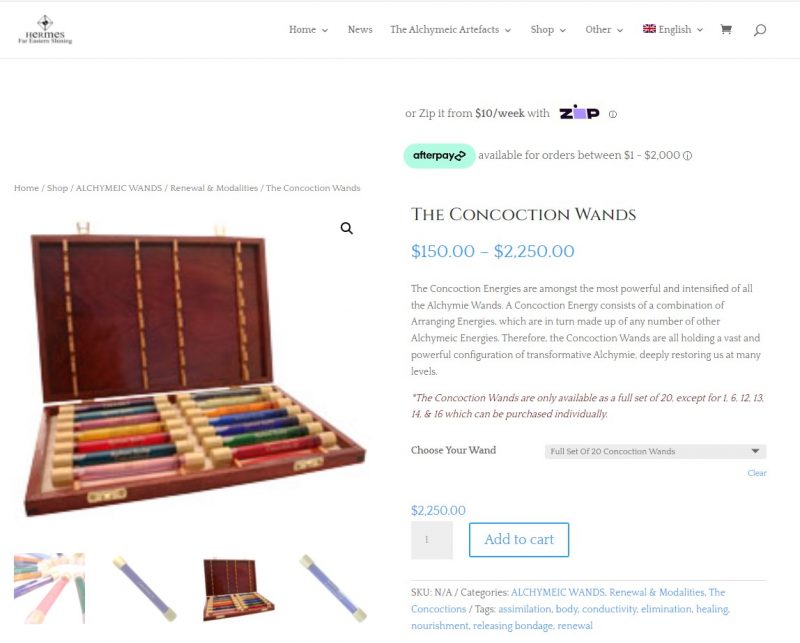Screen dimensions: 800x643
Task: Open the News menu item
Action: pos(360,30)
